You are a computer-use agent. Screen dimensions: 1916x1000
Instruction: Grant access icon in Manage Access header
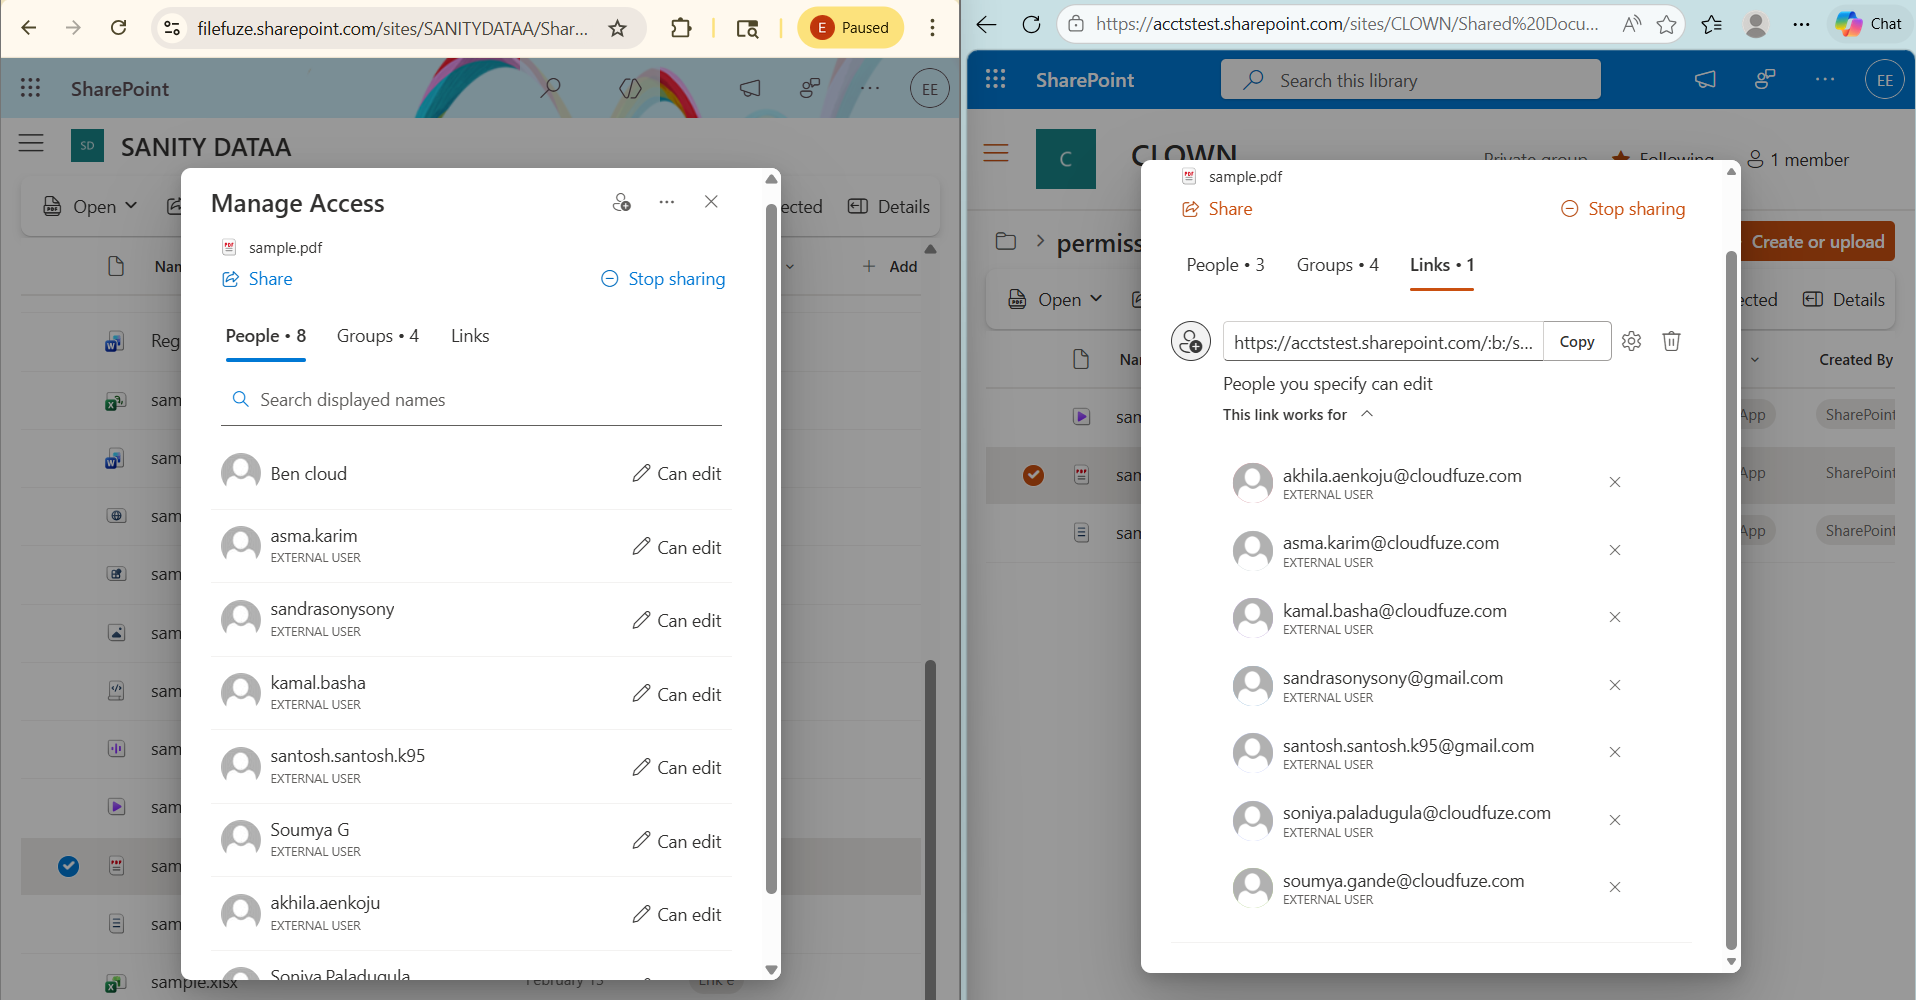pyautogui.click(x=622, y=202)
